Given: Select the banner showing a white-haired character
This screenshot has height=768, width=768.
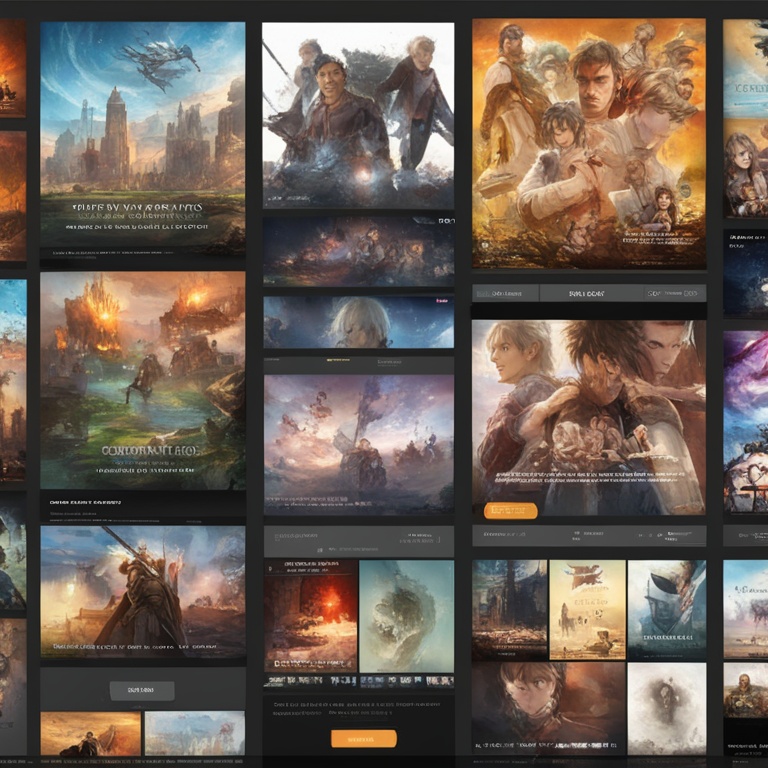Looking at the screenshot, I should click(x=359, y=322).
